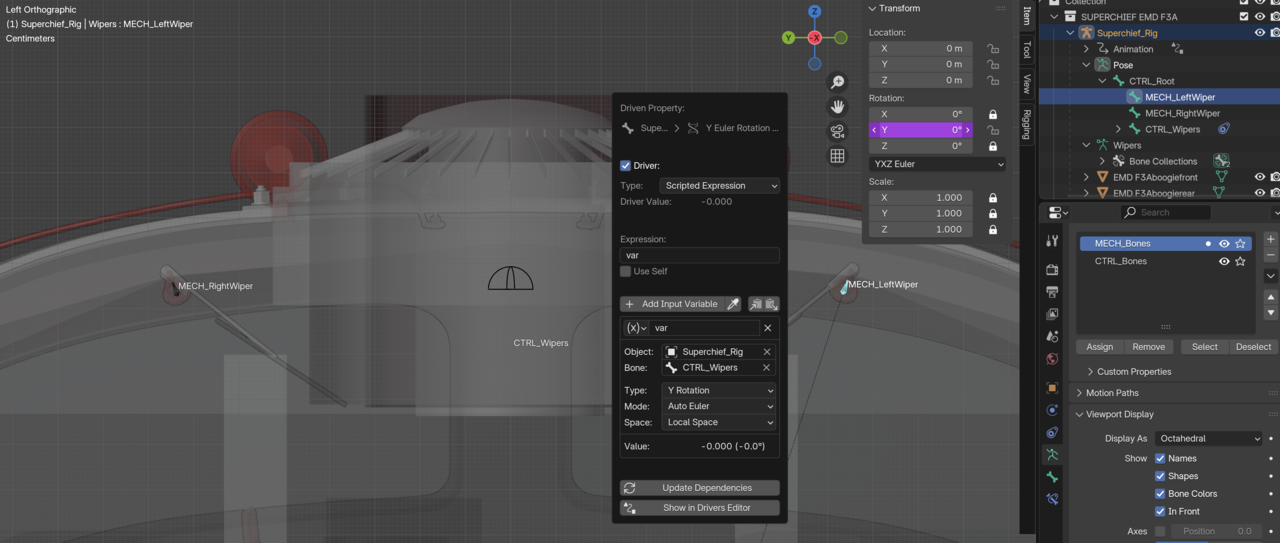Toggle the camera view icon
This screenshot has width=1280, height=543.
tap(838, 131)
